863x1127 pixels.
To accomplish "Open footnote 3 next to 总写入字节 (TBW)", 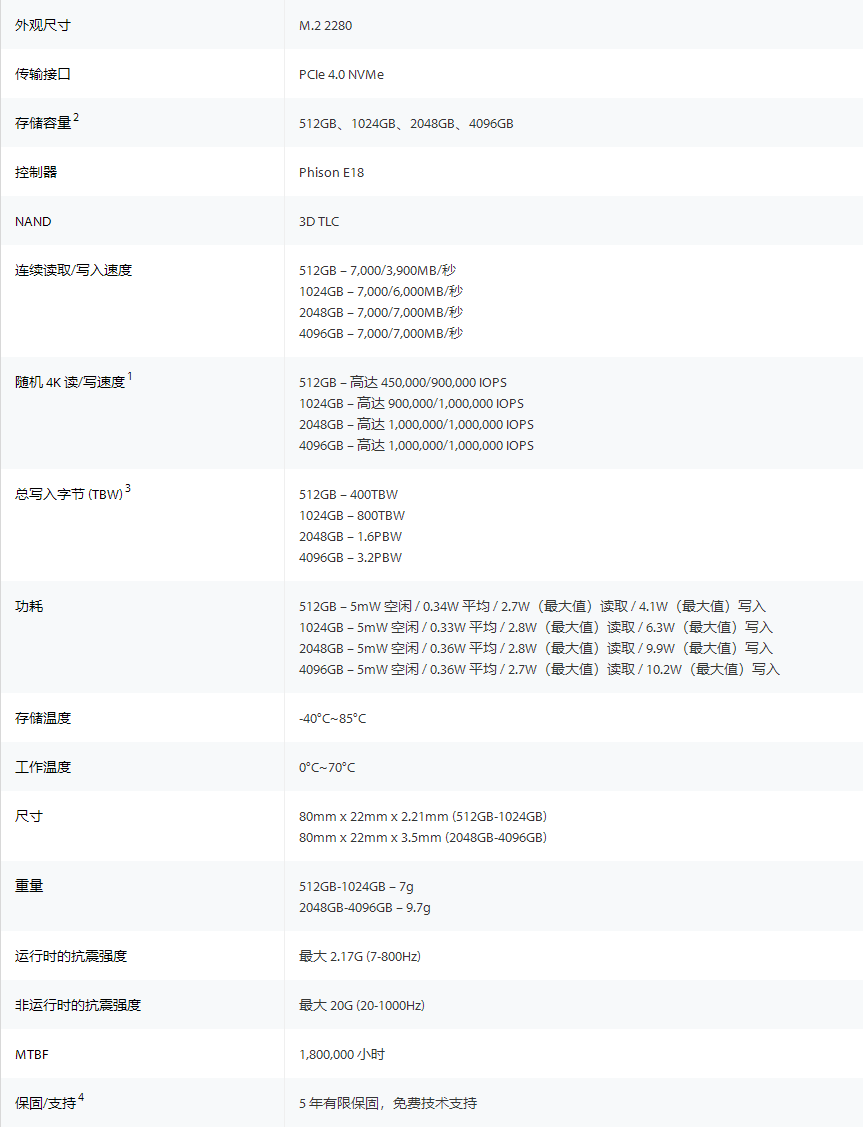I will (128, 489).
